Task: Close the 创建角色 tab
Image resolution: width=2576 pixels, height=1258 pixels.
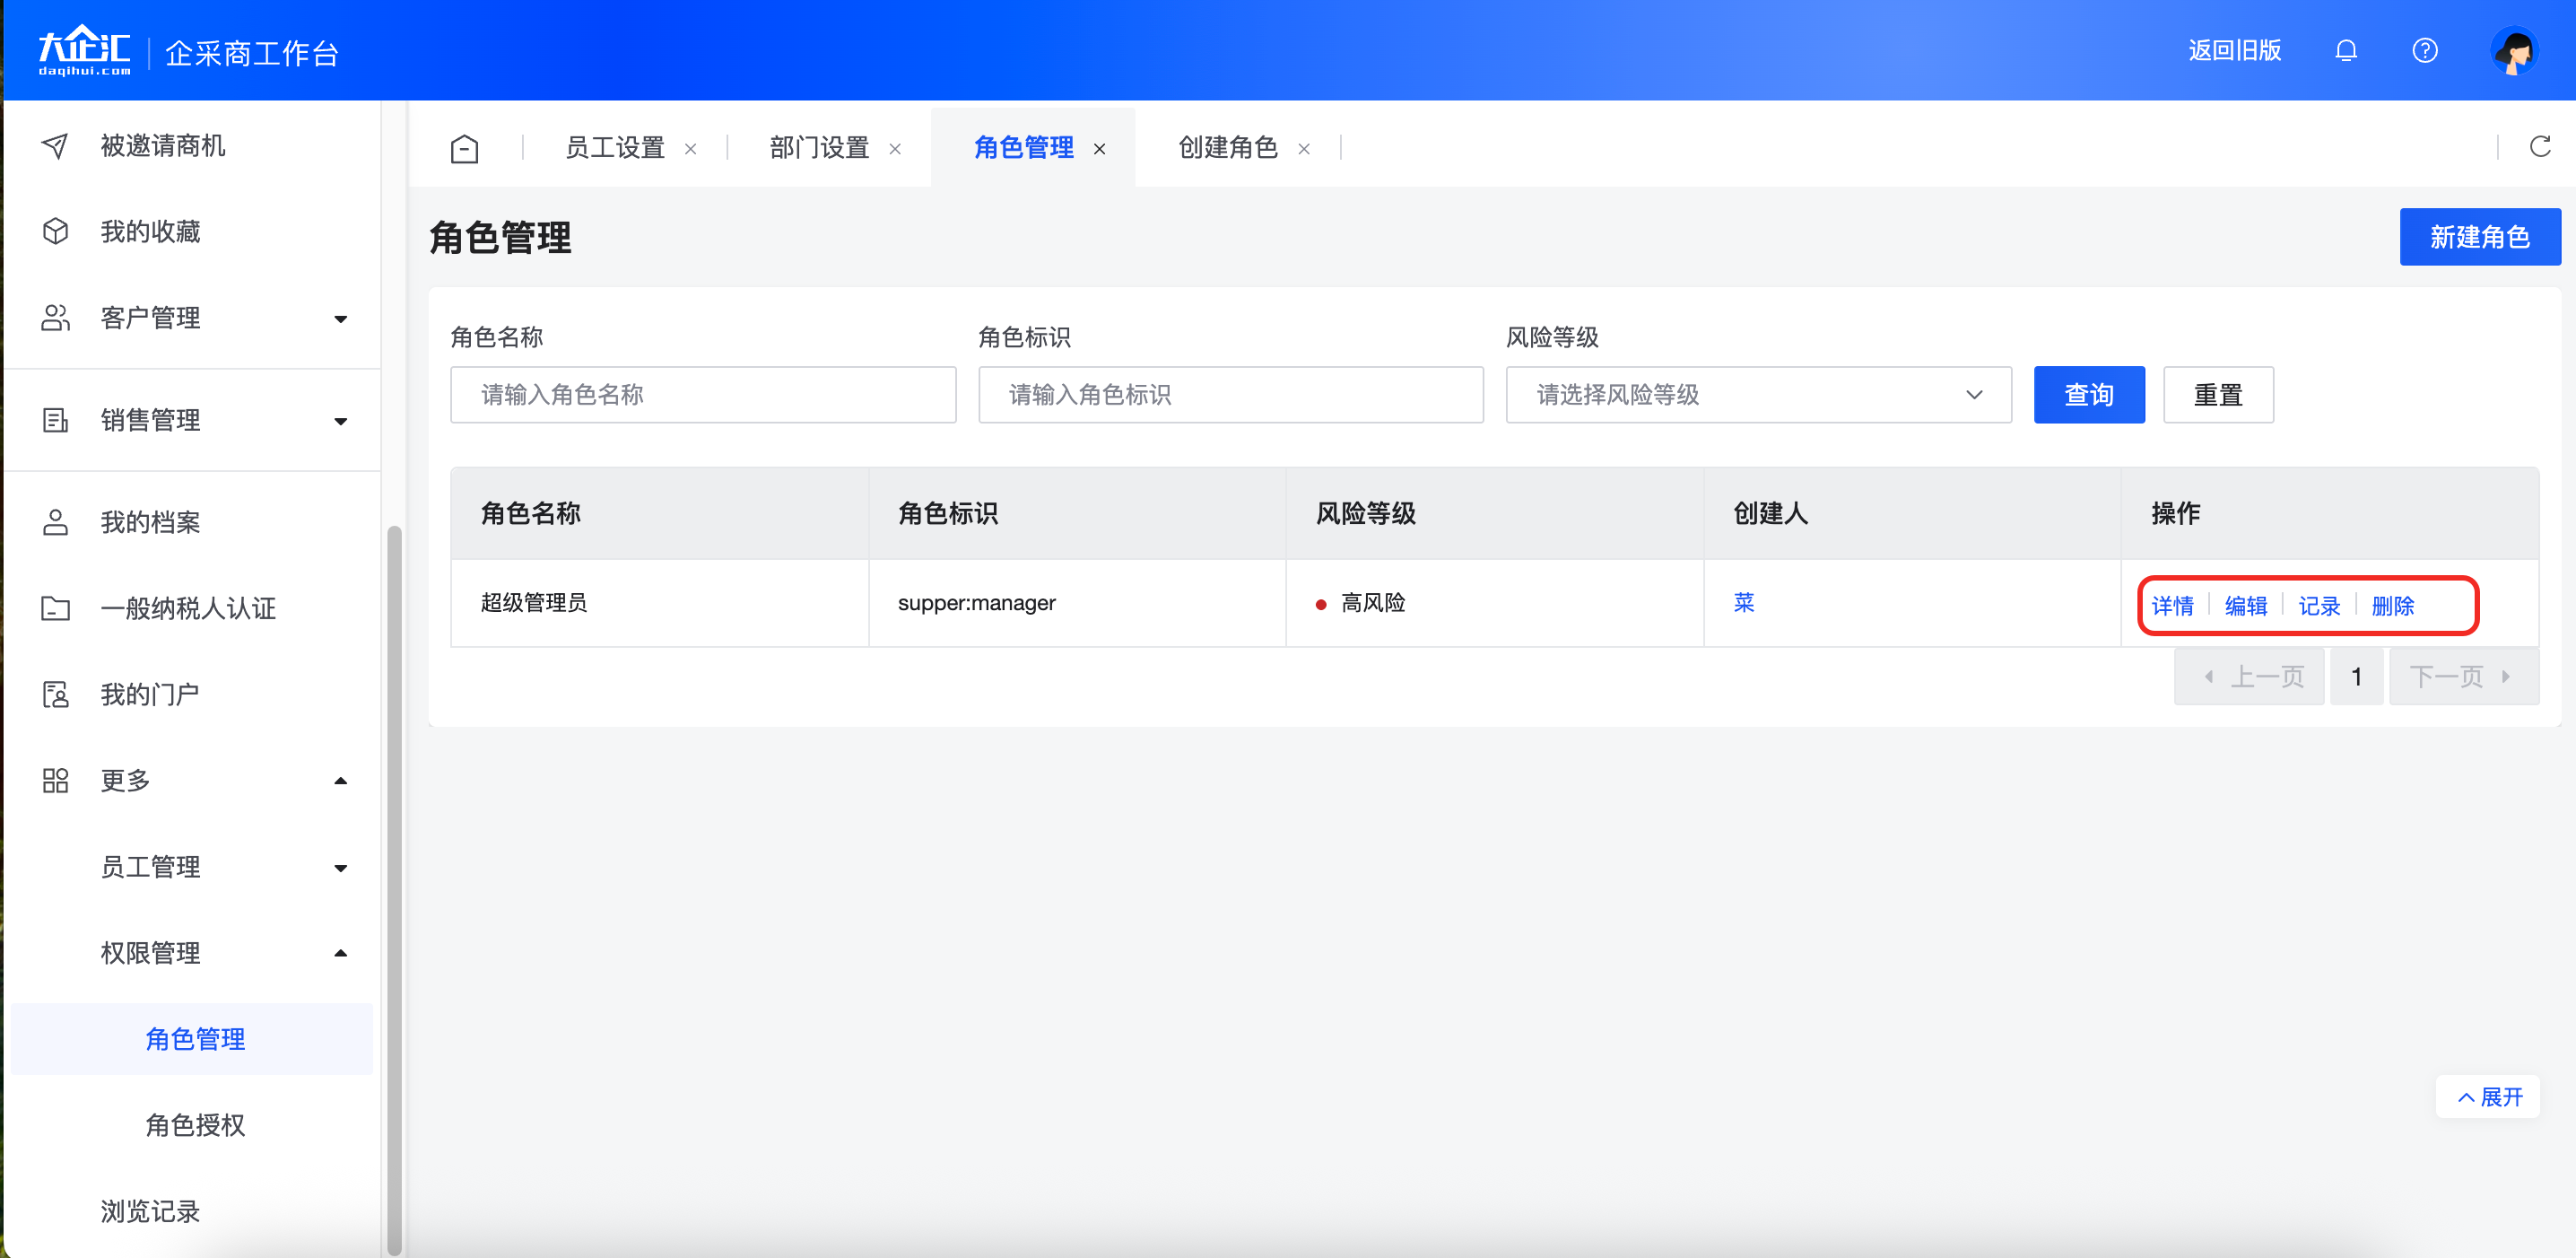Action: pos(1303,149)
